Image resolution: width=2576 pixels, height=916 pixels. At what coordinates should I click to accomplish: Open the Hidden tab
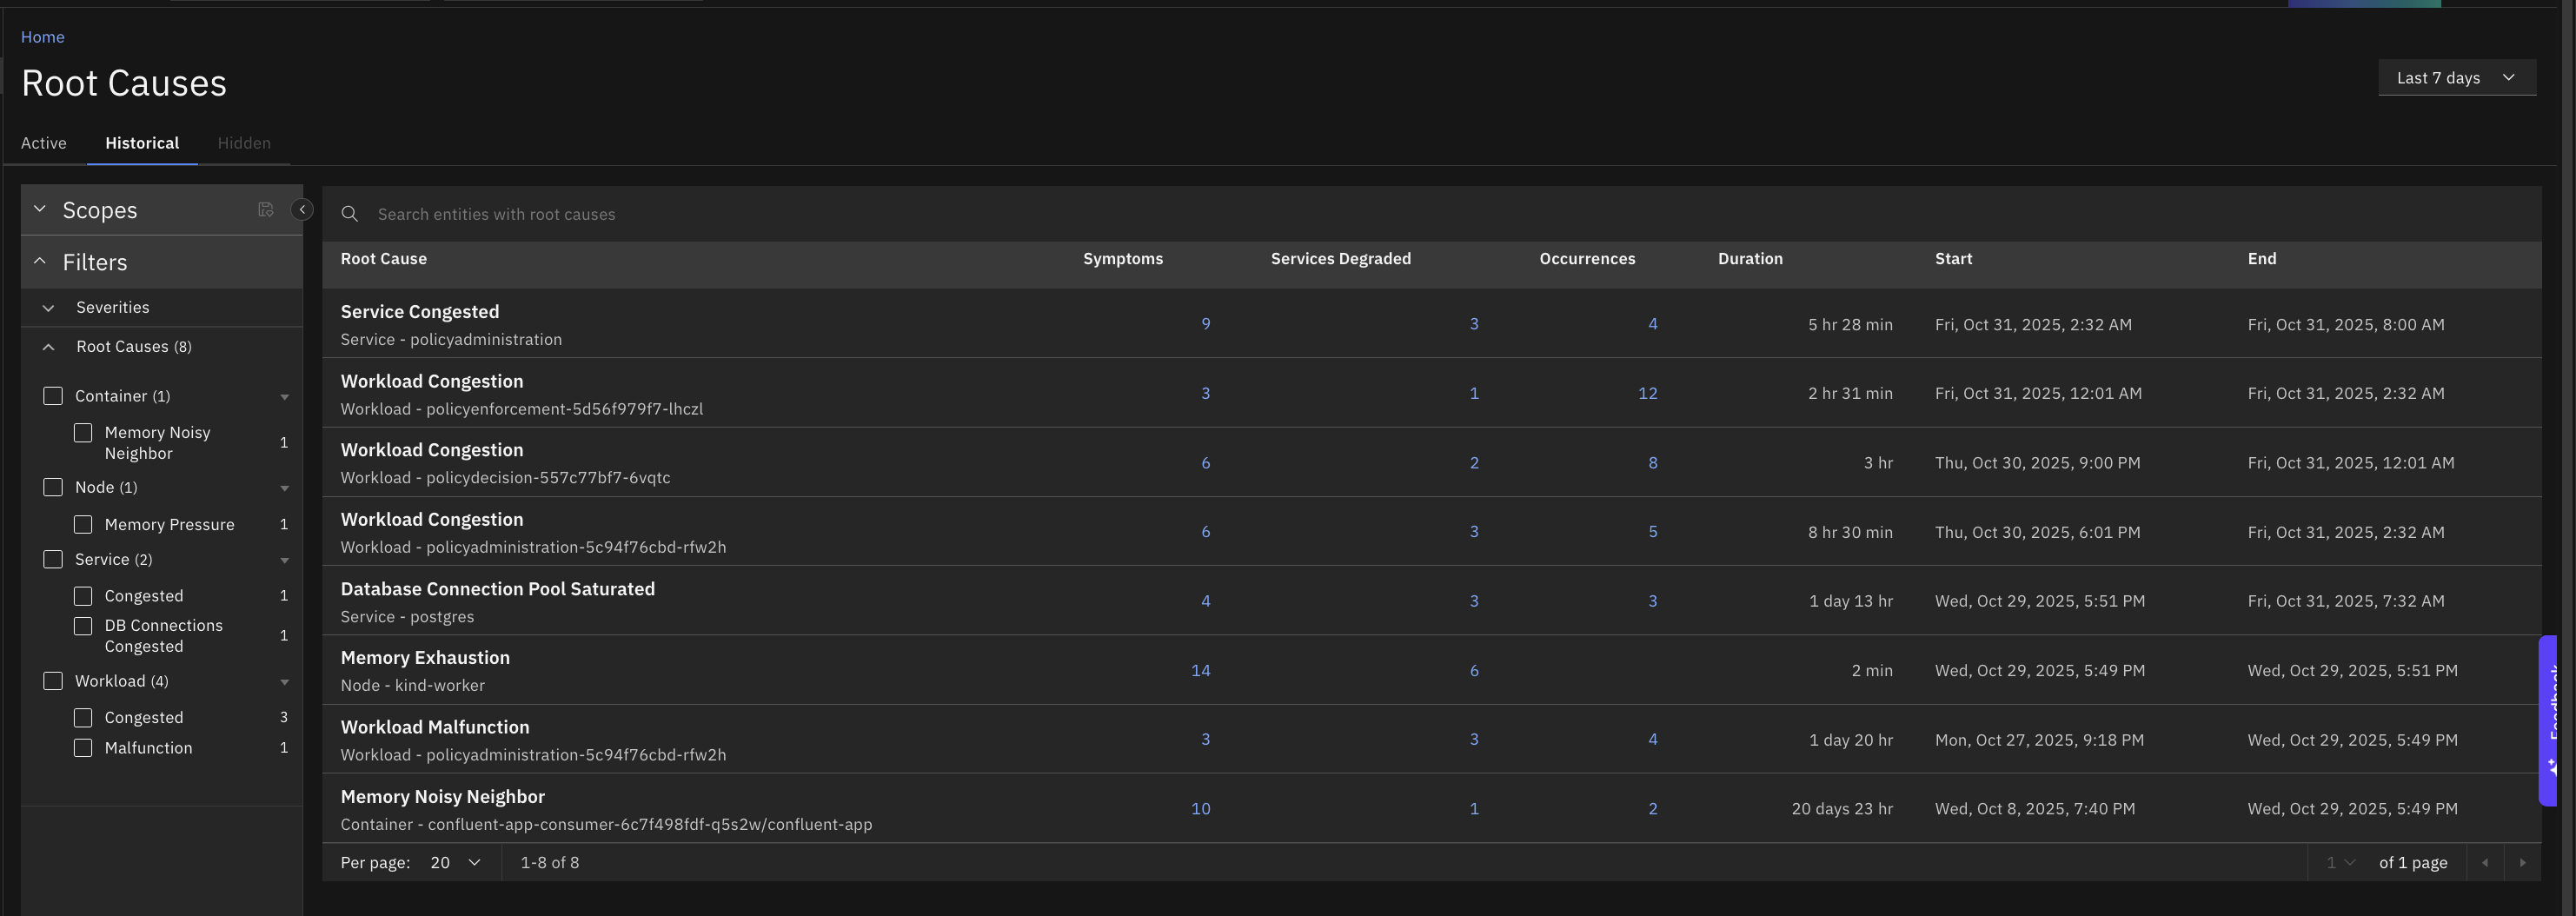point(244,143)
